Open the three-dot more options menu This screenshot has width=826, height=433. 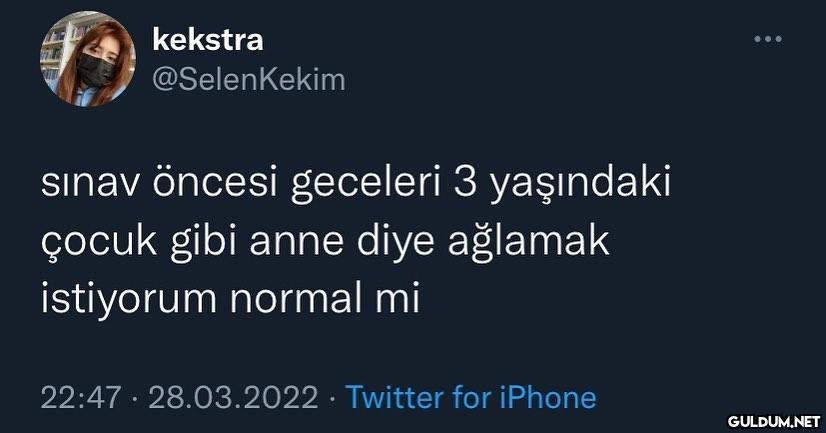pyautogui.click(x=767, y=40)
